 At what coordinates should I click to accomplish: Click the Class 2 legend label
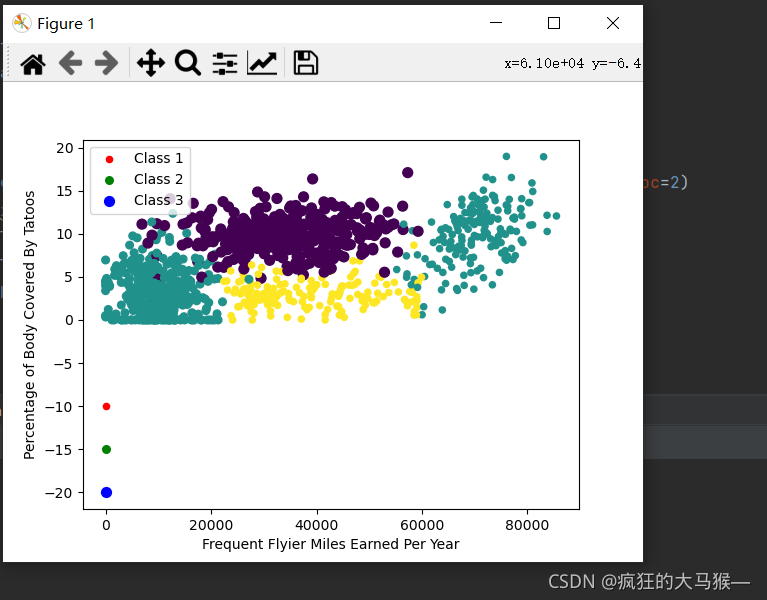click(158, 179)
